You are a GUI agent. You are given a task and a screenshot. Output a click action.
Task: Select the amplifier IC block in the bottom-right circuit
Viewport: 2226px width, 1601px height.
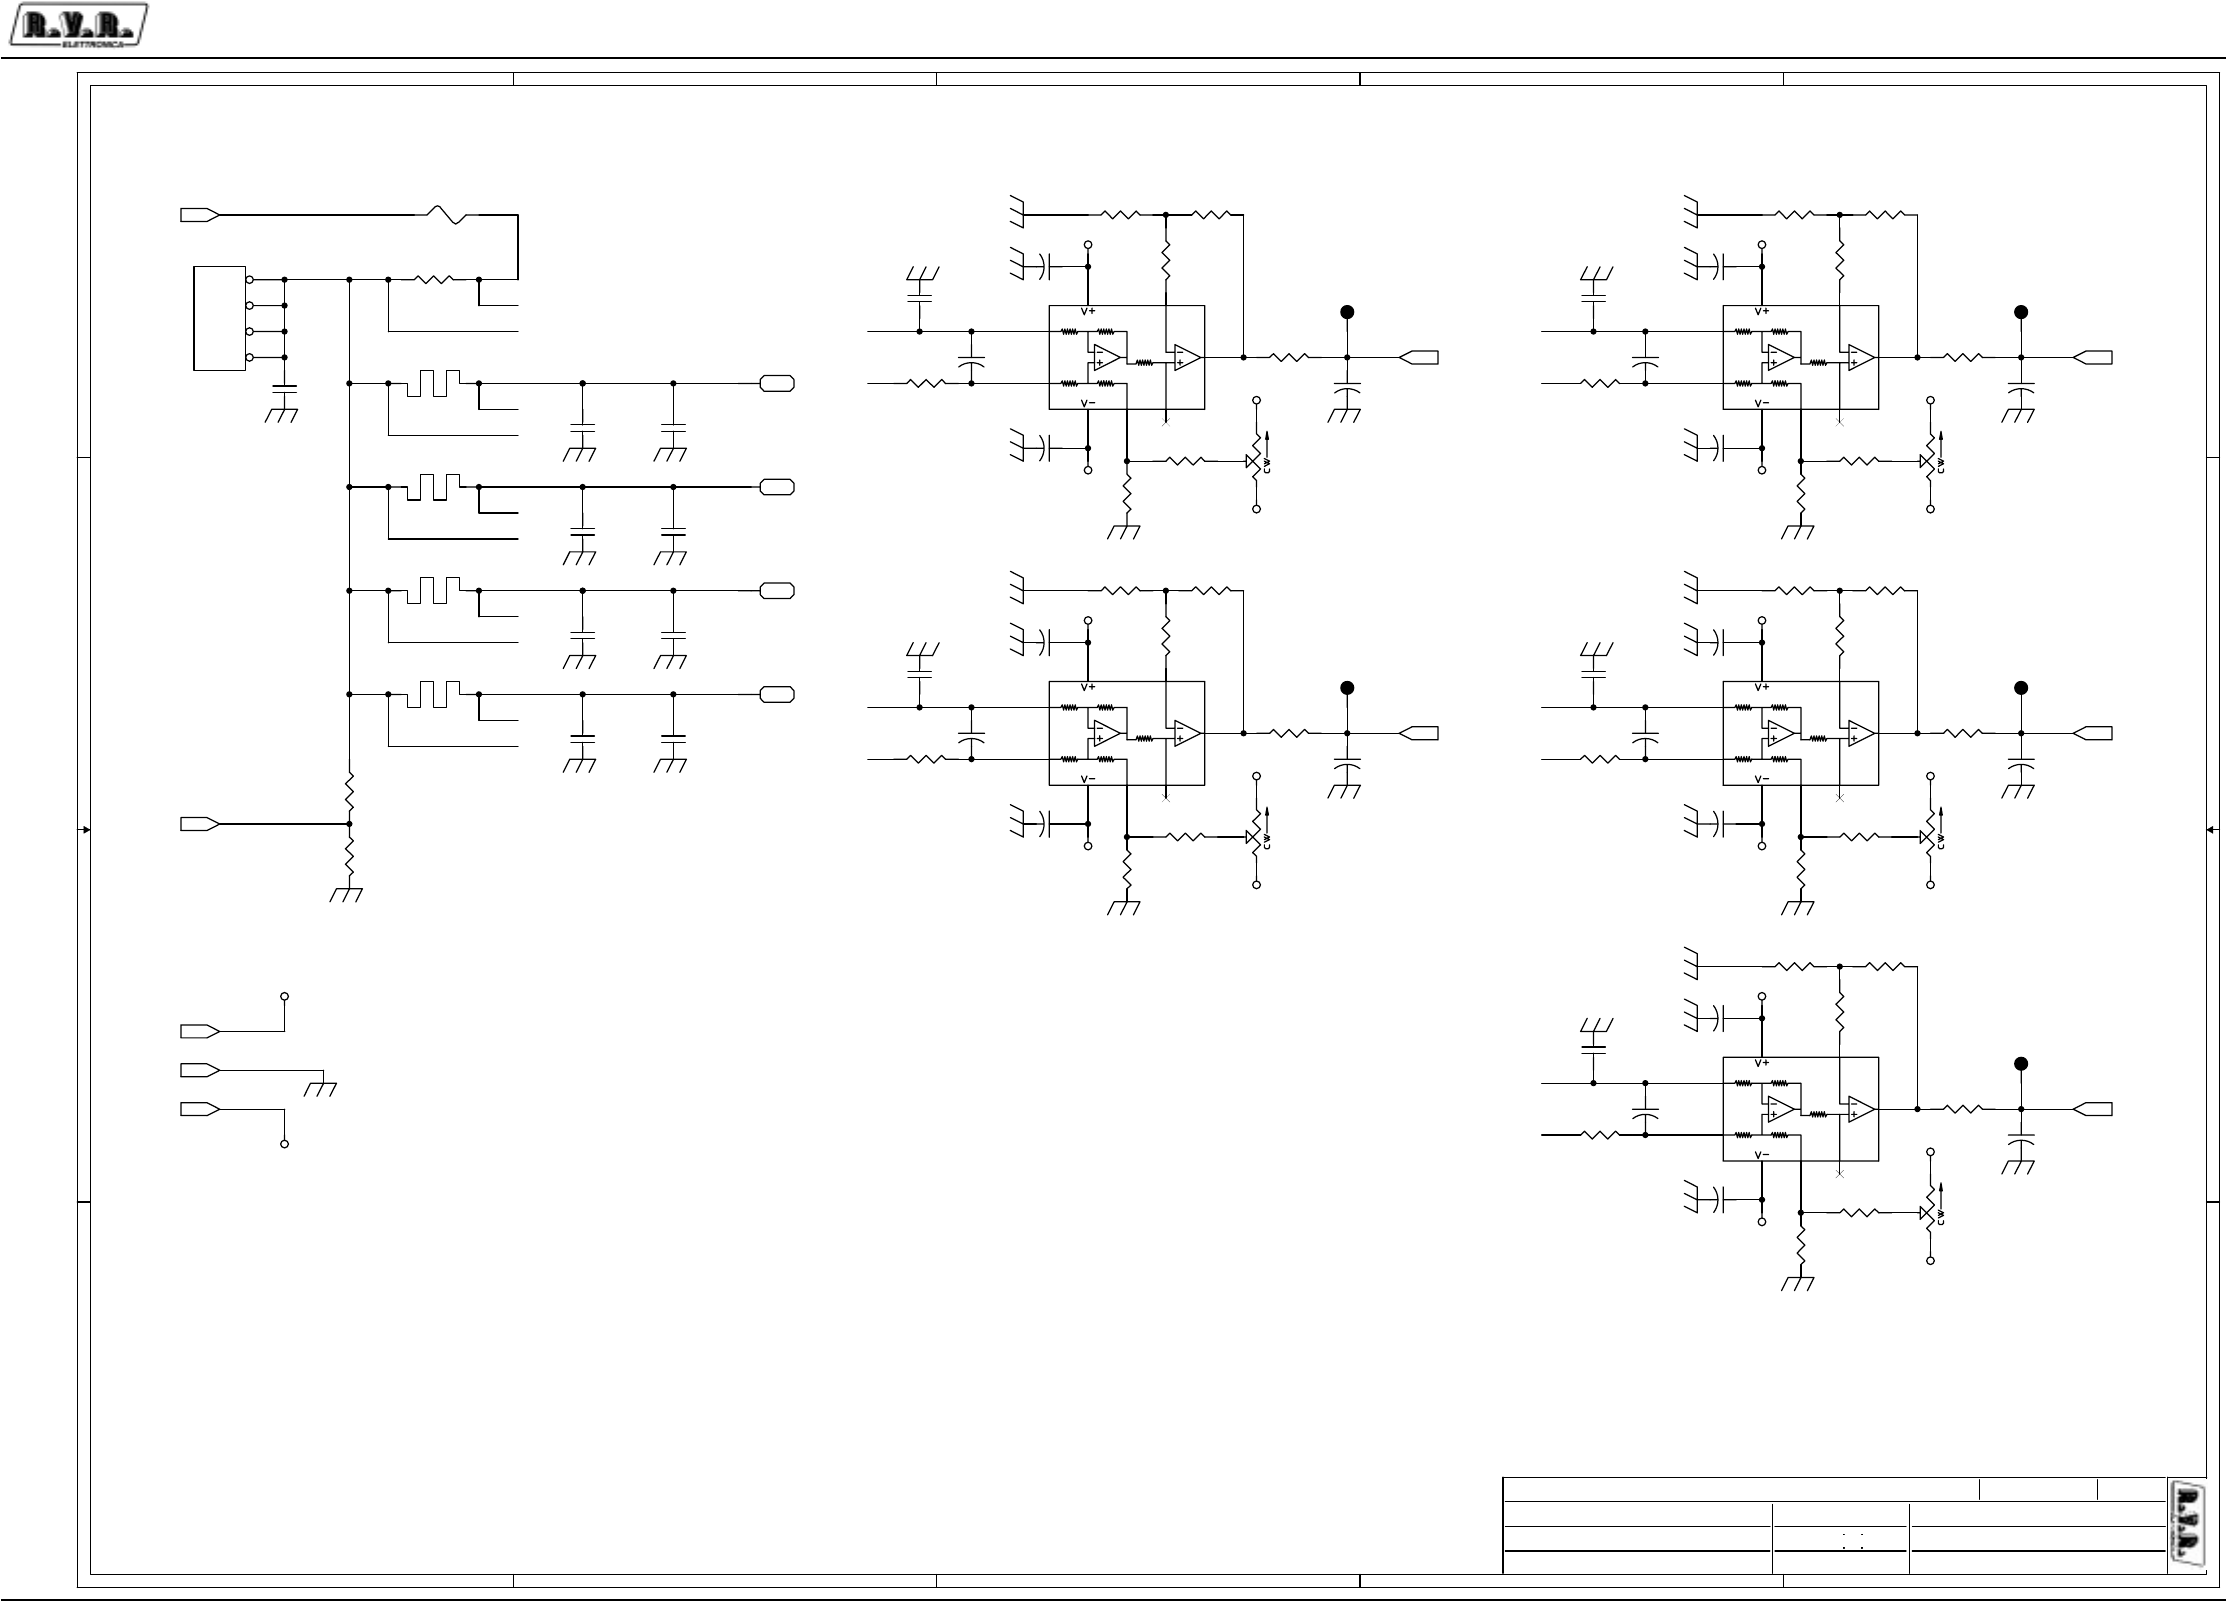click(x=1799, y=1109)
